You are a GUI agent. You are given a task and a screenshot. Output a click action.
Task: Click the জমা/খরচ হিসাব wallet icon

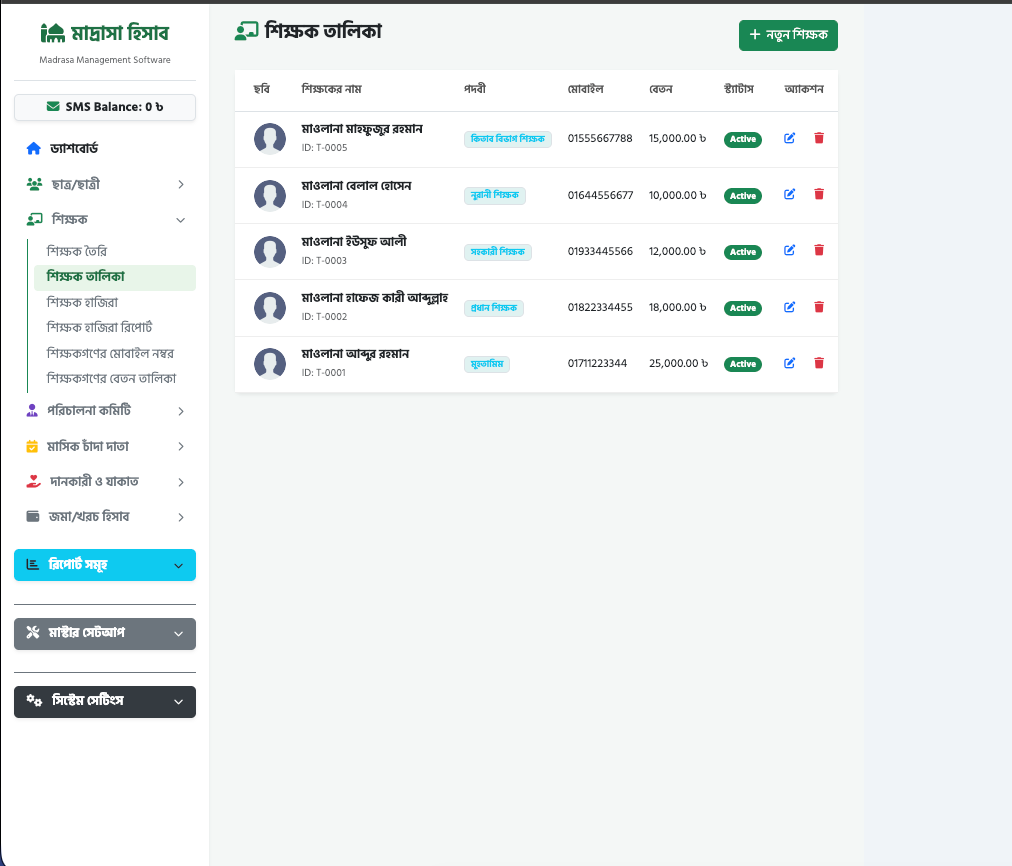pyautogui.click(x=32, y=516)
